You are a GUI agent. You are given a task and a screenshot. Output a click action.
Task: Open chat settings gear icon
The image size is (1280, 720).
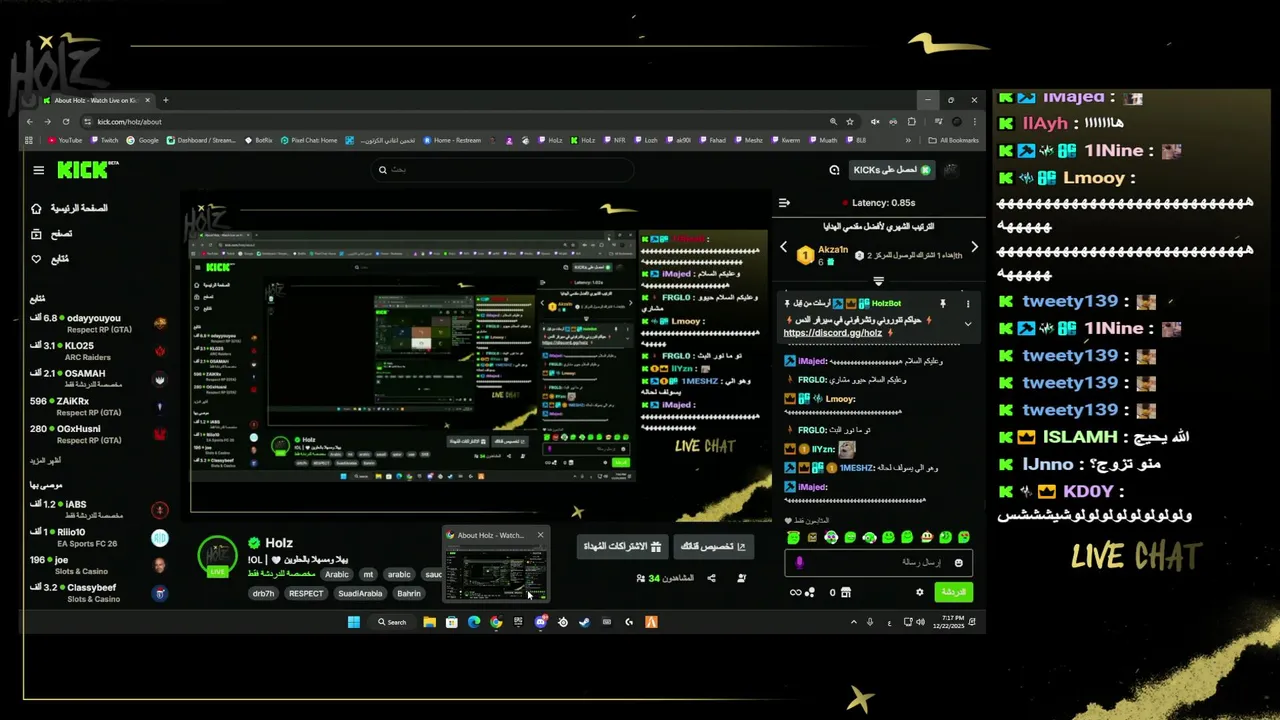coord(920,592)
